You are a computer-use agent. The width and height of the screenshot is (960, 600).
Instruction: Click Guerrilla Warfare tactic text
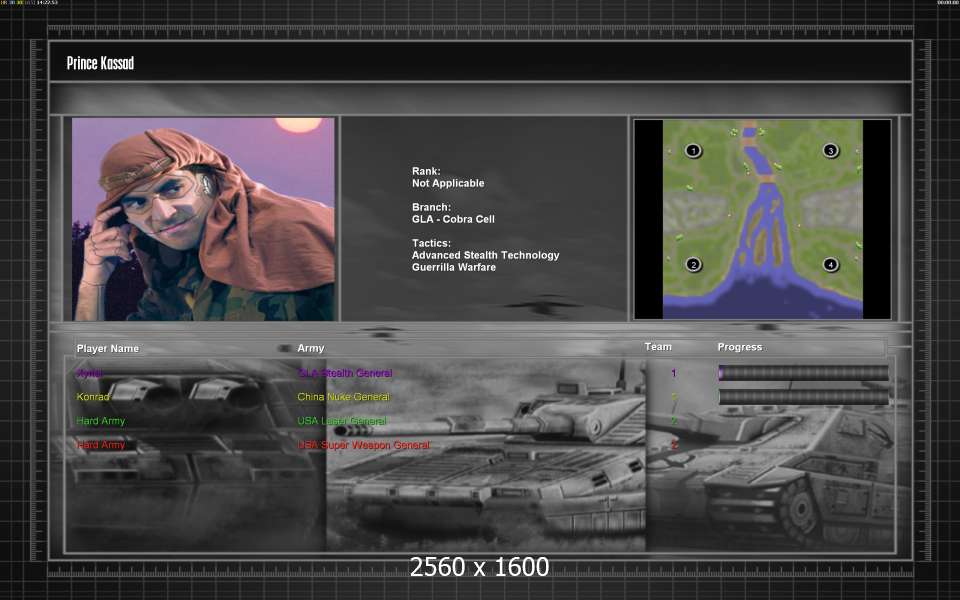pyautogui.click(x=454, y=267)
